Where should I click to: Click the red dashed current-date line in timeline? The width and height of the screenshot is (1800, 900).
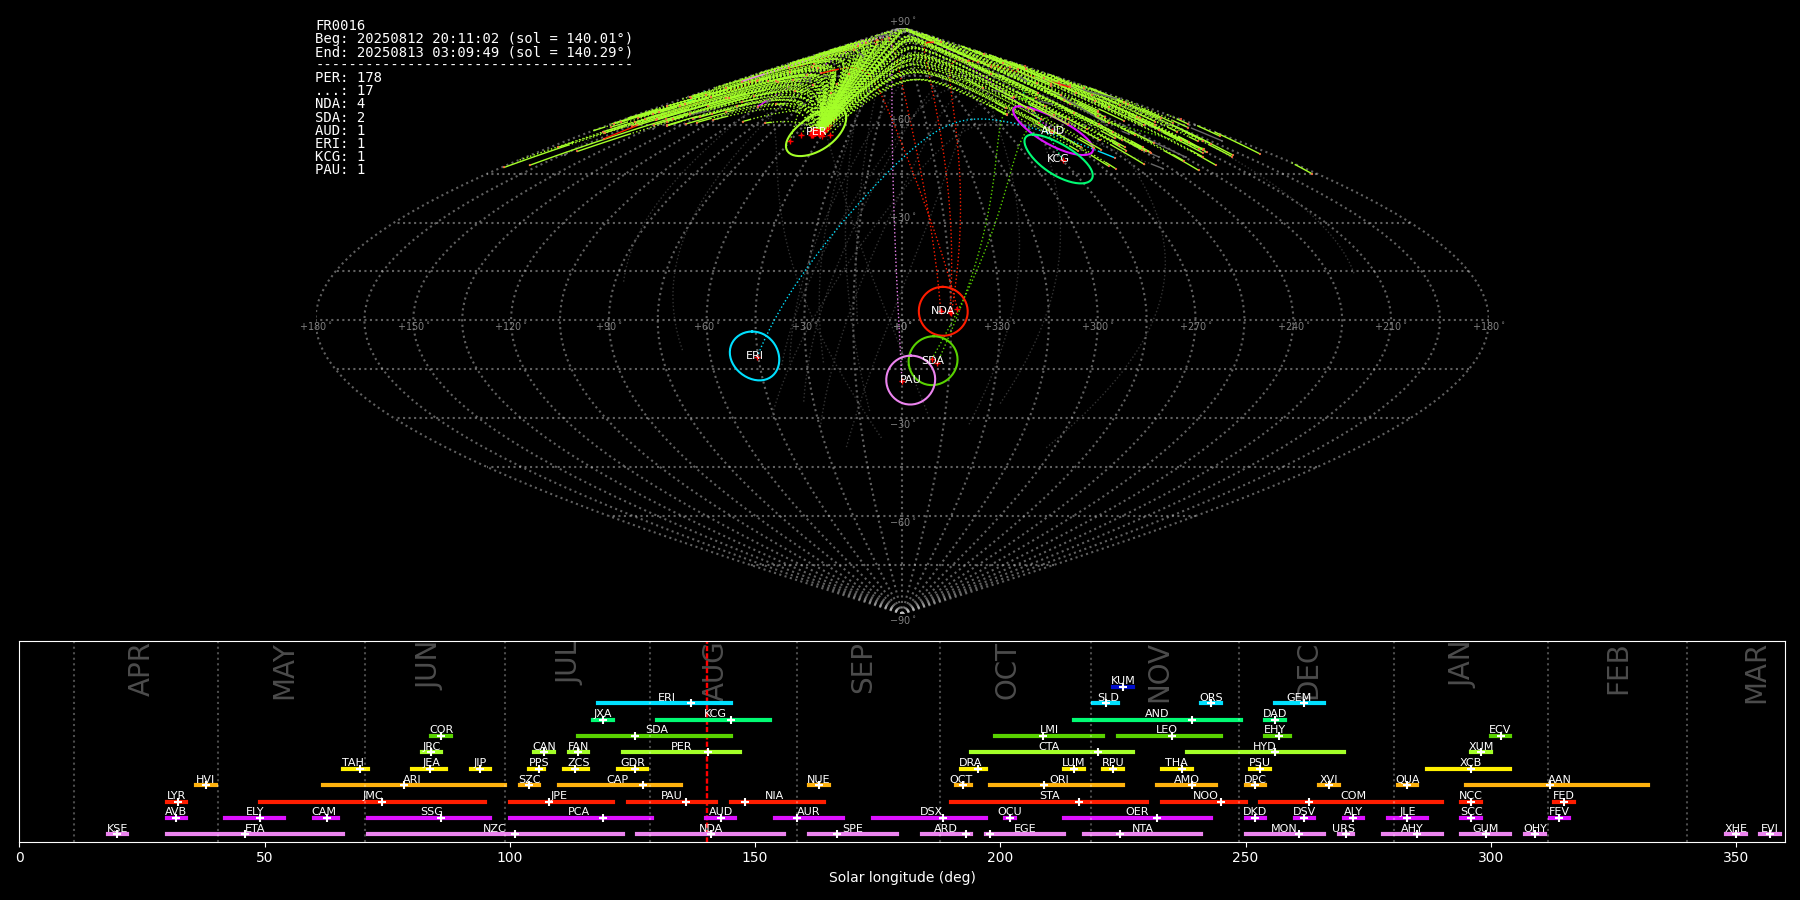[x=707, y=741]
